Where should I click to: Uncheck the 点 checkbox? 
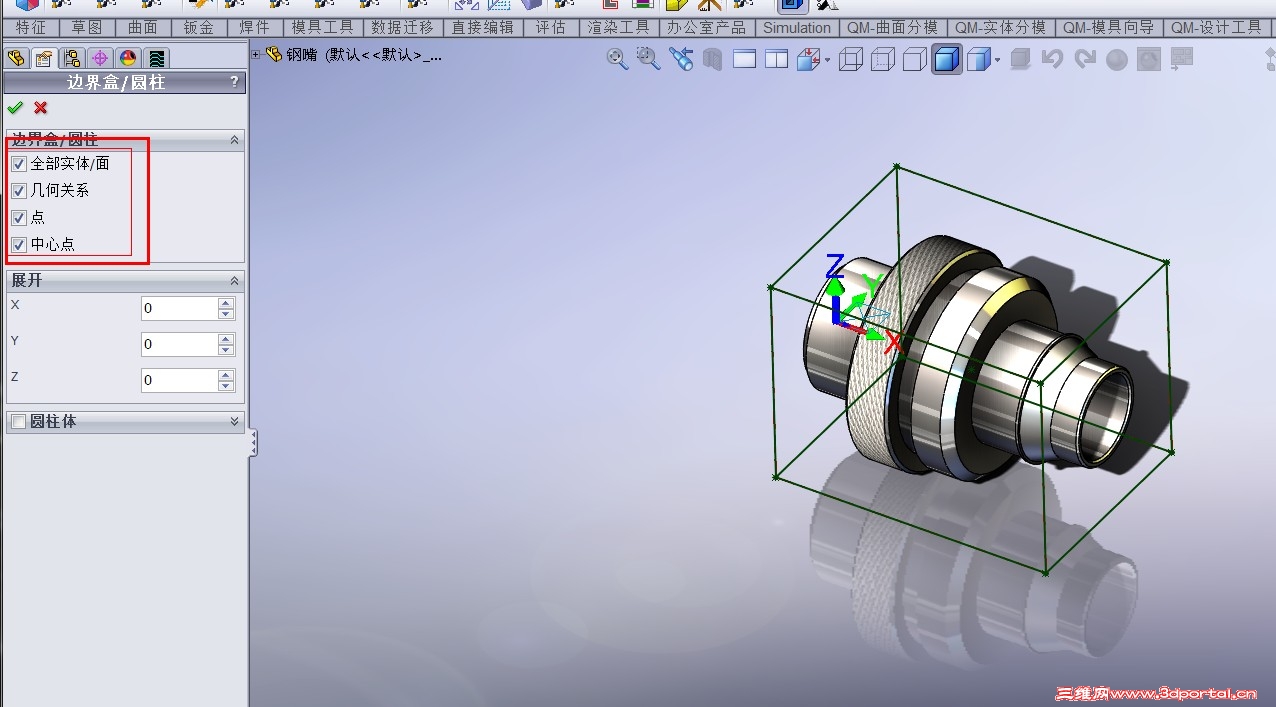pos(19,217)
